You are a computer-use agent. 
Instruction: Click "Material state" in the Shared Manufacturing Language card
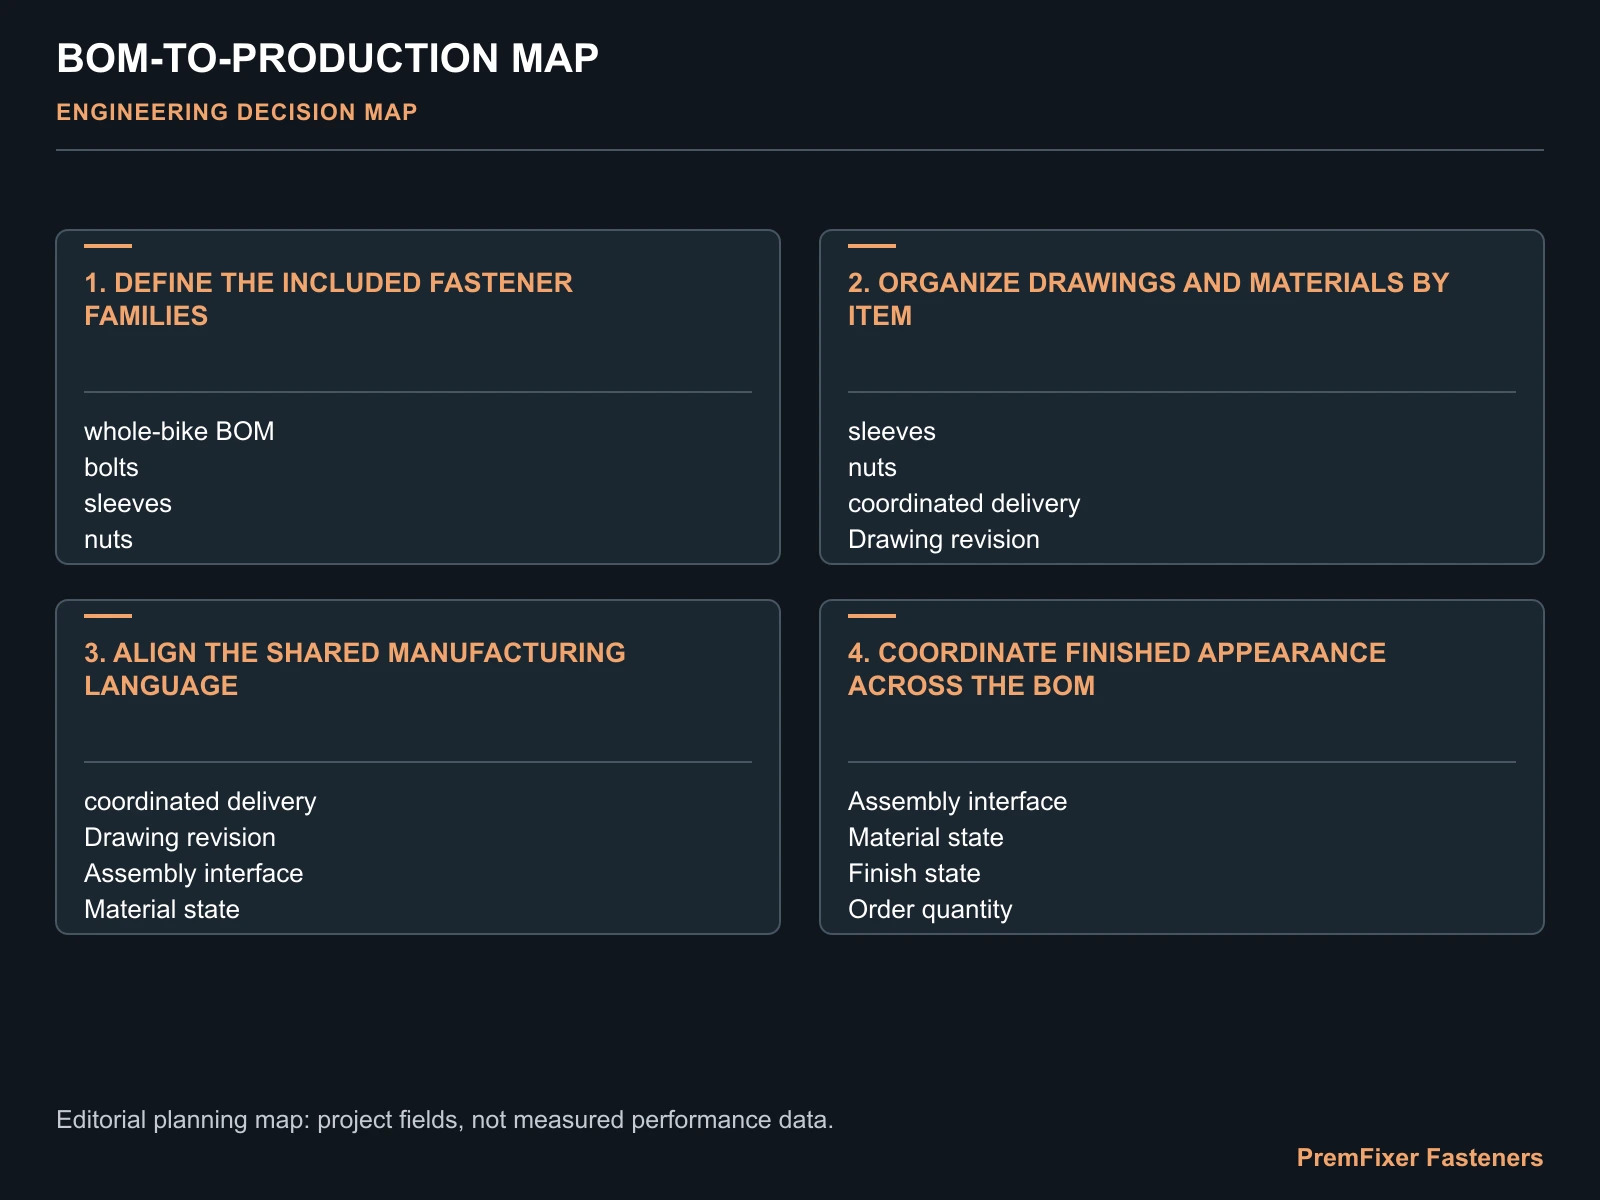point(162,909)
